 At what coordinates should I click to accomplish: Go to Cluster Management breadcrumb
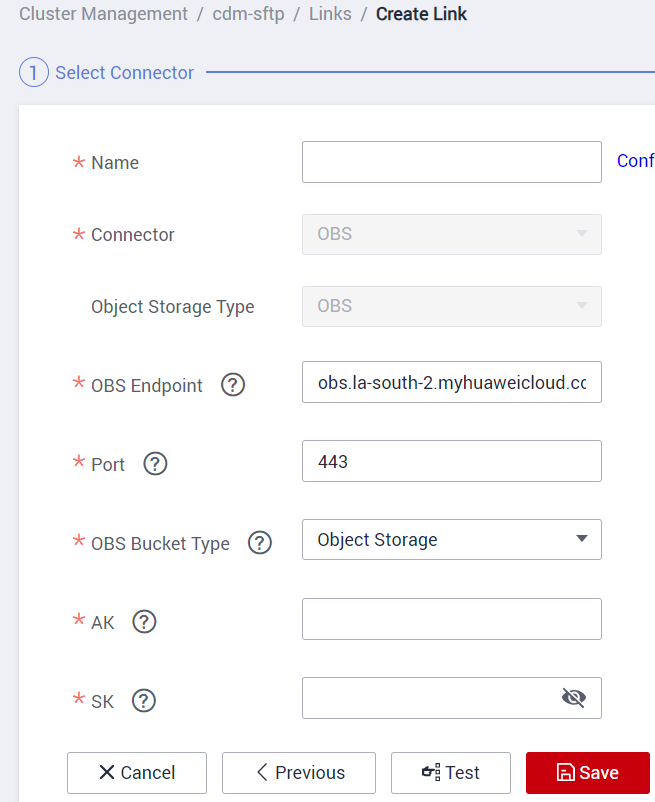103,14
